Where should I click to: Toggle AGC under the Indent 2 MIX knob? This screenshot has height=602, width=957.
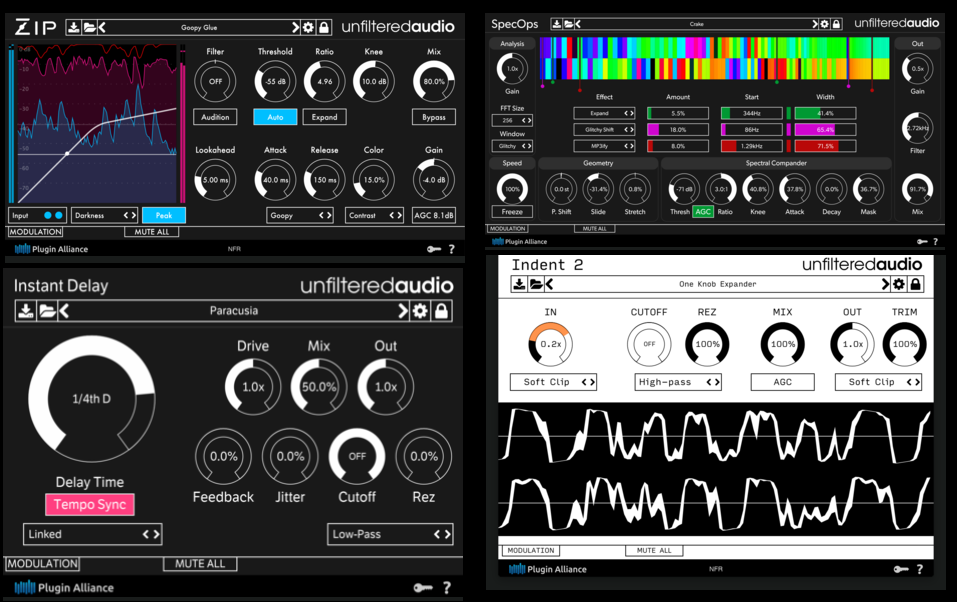point(782,382)
